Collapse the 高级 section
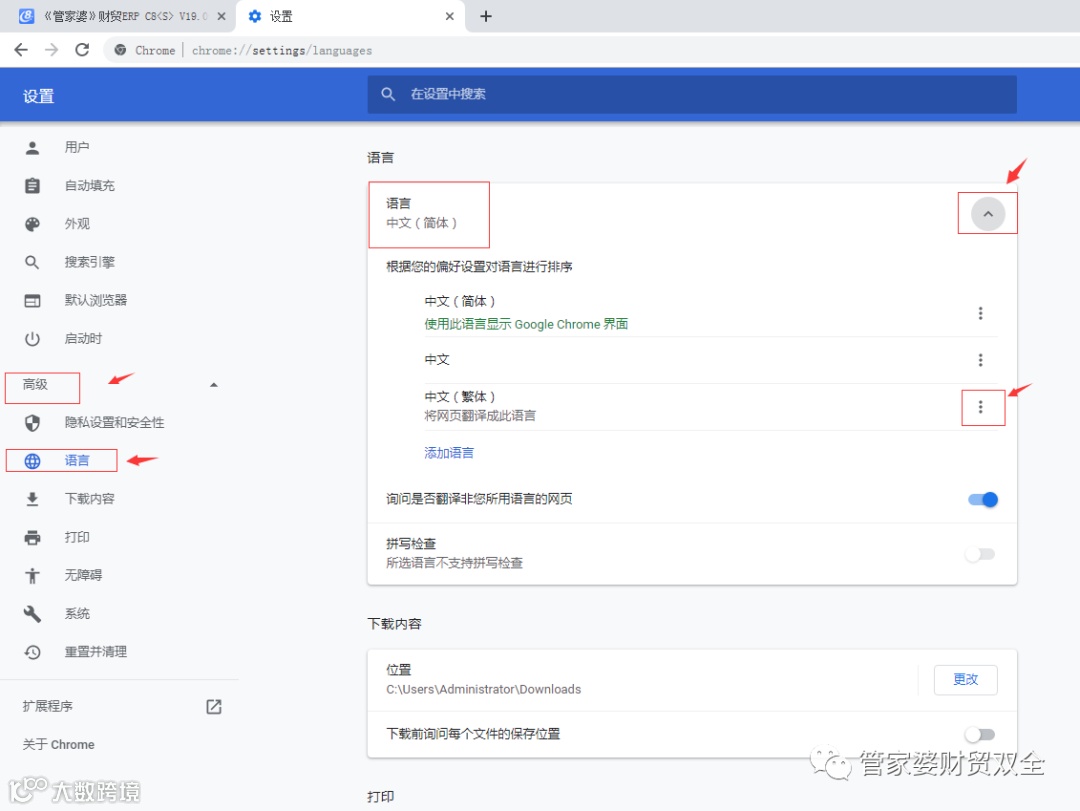The image size is (1080, 811). pyautogui.click(x=35, y=384)
